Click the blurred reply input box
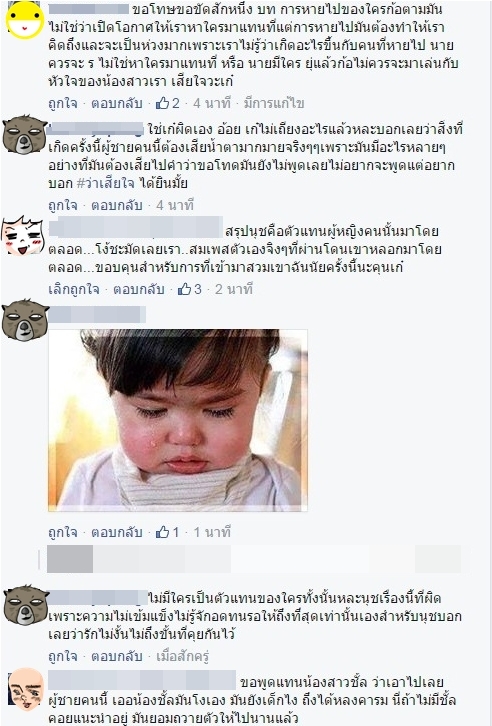This screenshot has width=492, height=726. click(254, 559)
